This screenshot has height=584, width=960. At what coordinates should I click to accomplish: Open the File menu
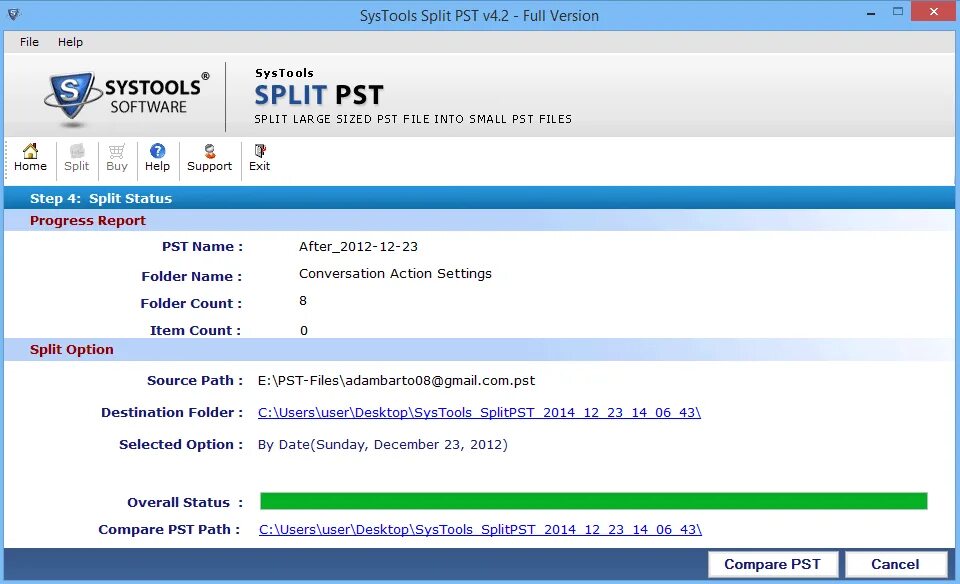click(29, 42)
